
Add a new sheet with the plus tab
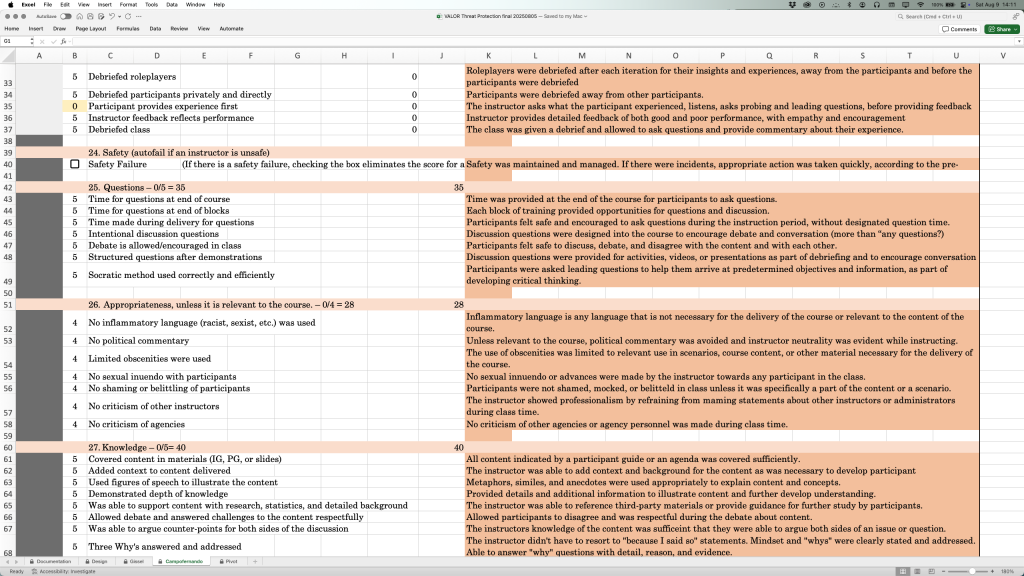tap(255, 562)
